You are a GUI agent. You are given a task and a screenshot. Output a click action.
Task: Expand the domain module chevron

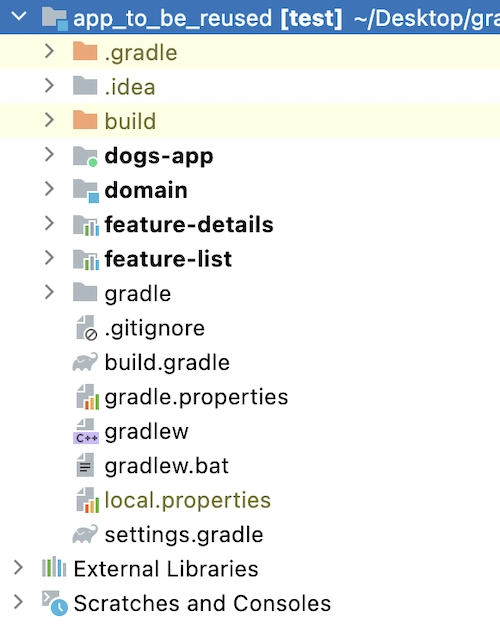49,189
